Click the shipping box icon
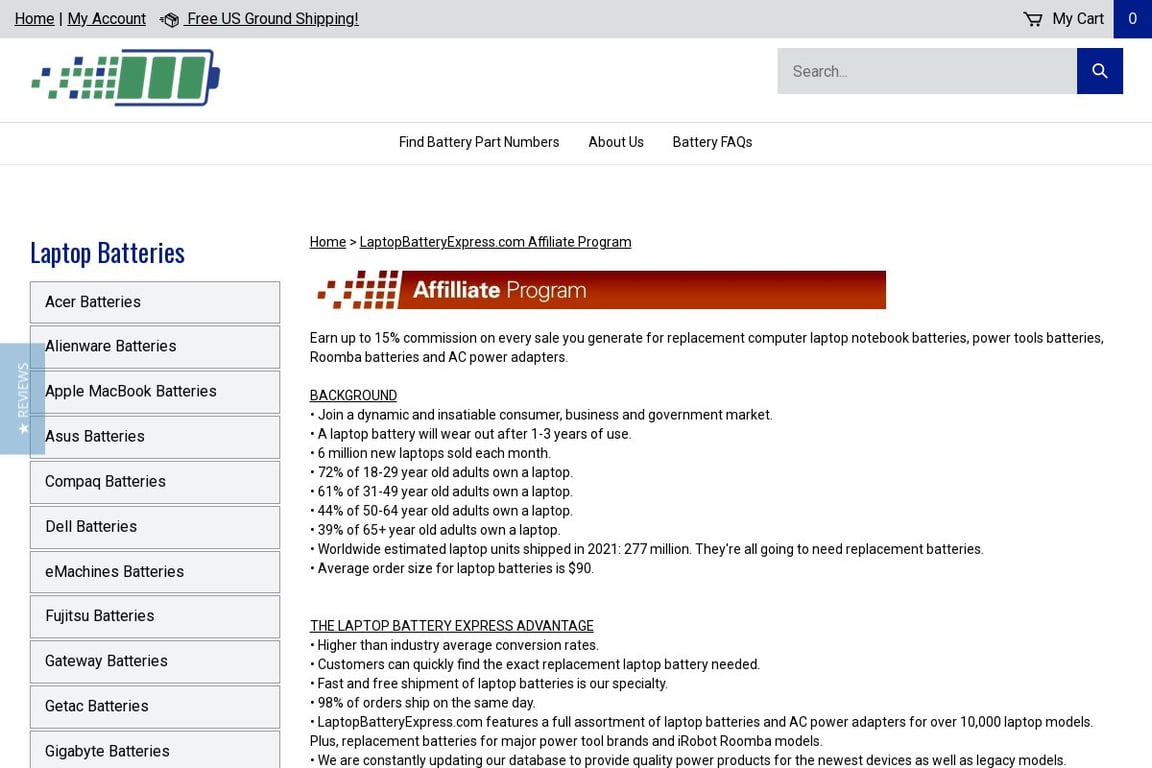This screenshot has height=768, width=1152. click(x=170, y=20)
